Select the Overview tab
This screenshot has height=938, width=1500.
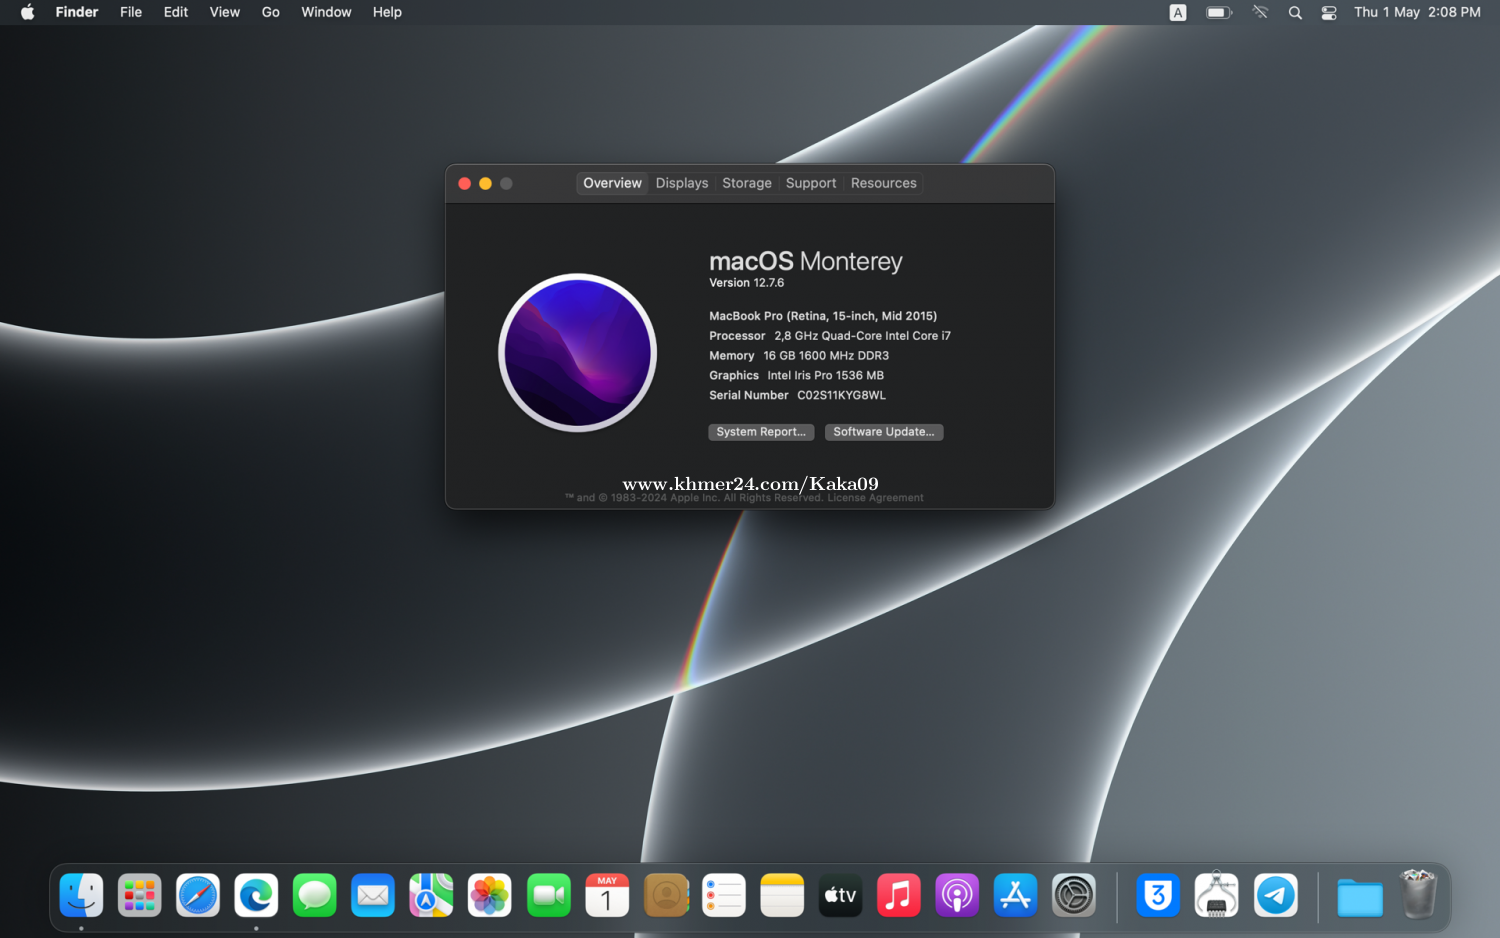click(613, 183)
